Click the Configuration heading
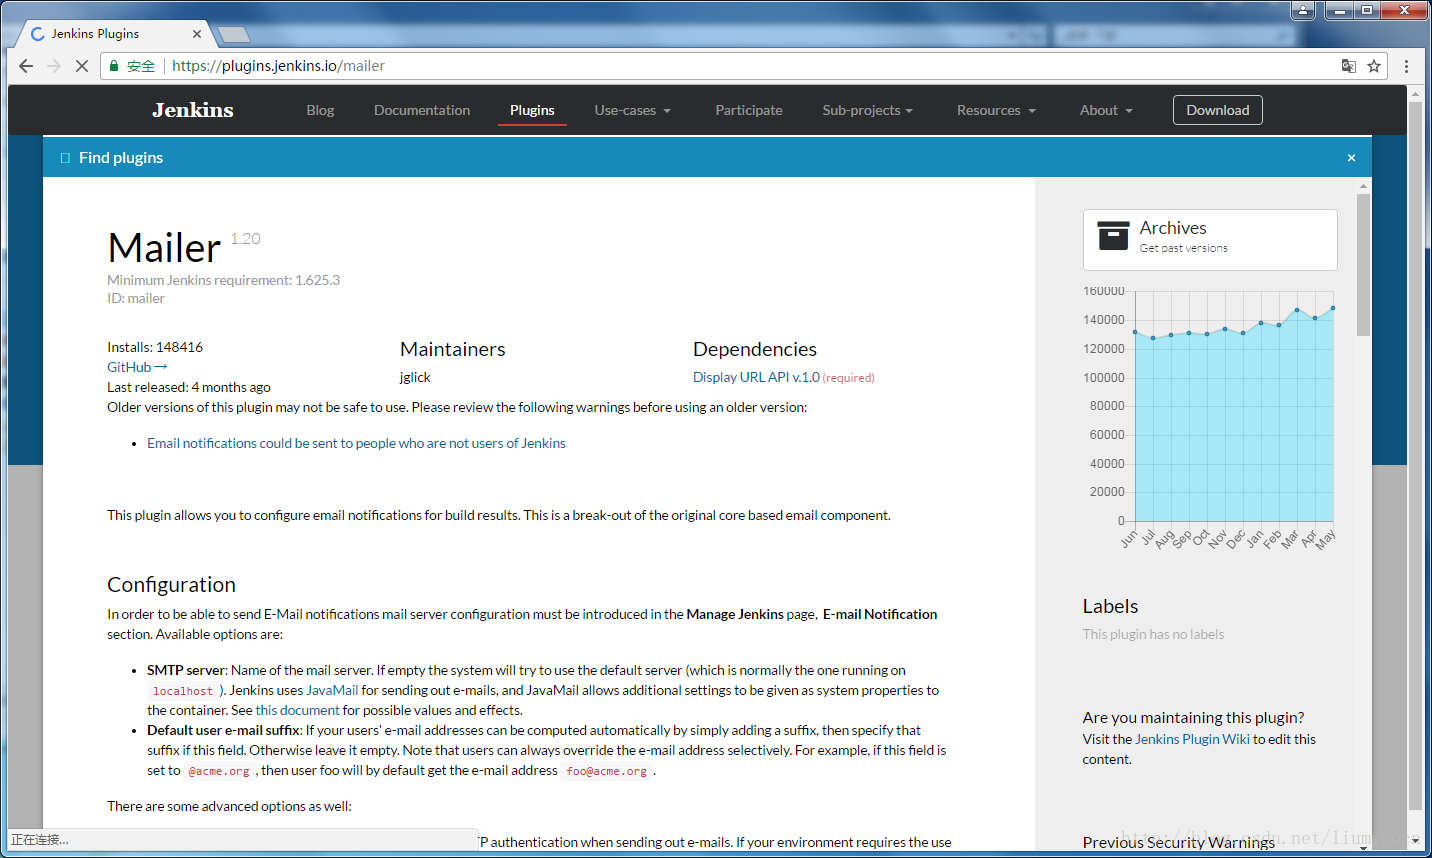 [x=171, y=585]
